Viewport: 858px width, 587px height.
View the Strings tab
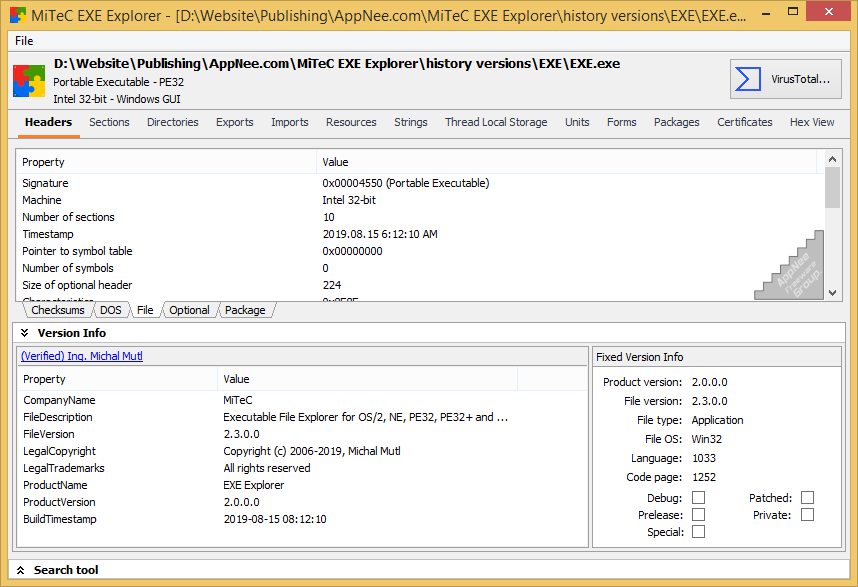[x=411, y=122]
